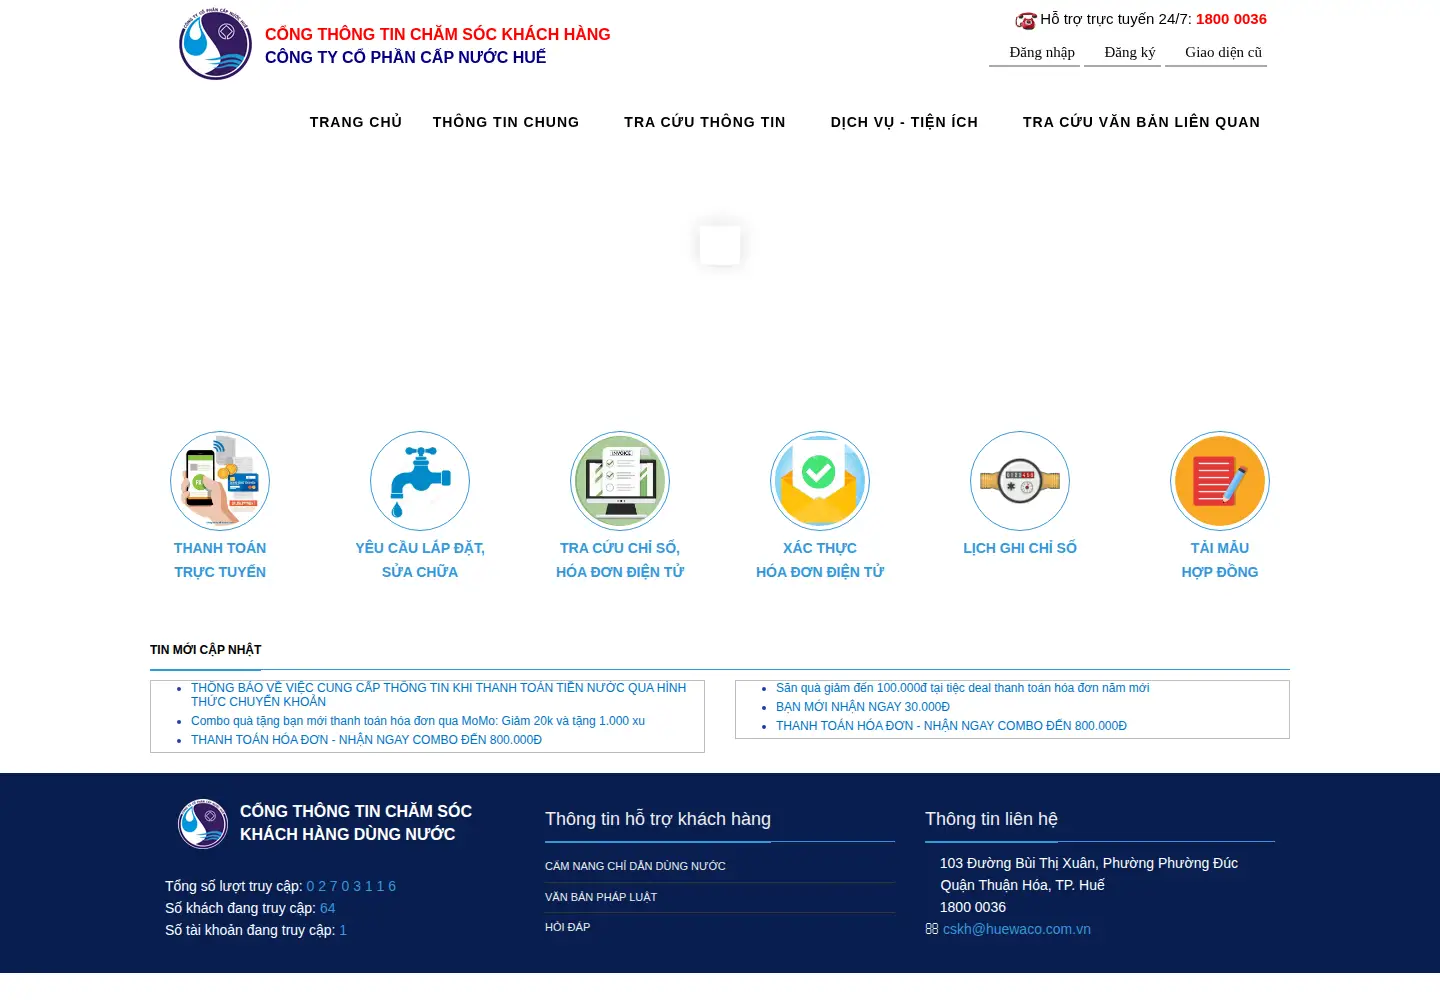Click the 1800 0036 hotline number in header
This screenshot has height=1000, width=1440.
click(1231, 19)
